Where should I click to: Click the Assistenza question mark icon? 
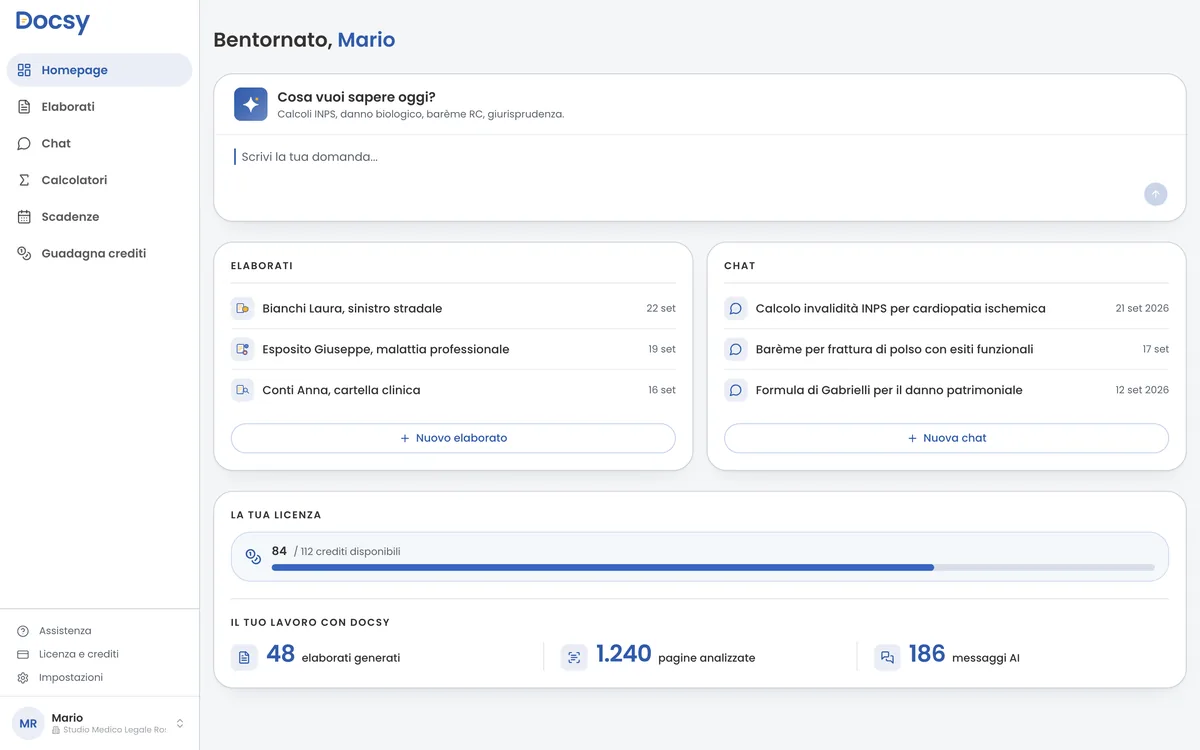point(23,631)
